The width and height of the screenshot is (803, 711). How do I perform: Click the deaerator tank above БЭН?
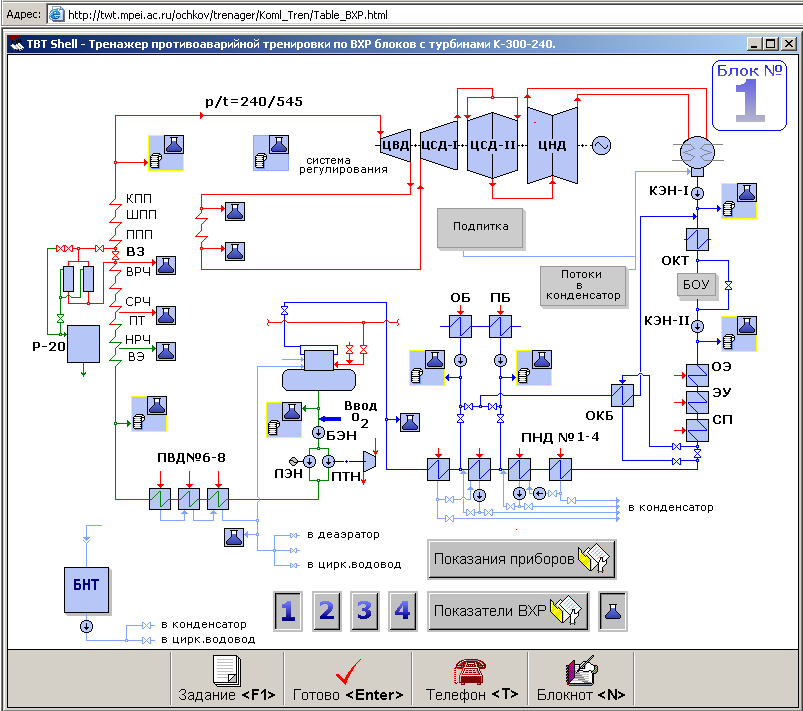(319, 380)
